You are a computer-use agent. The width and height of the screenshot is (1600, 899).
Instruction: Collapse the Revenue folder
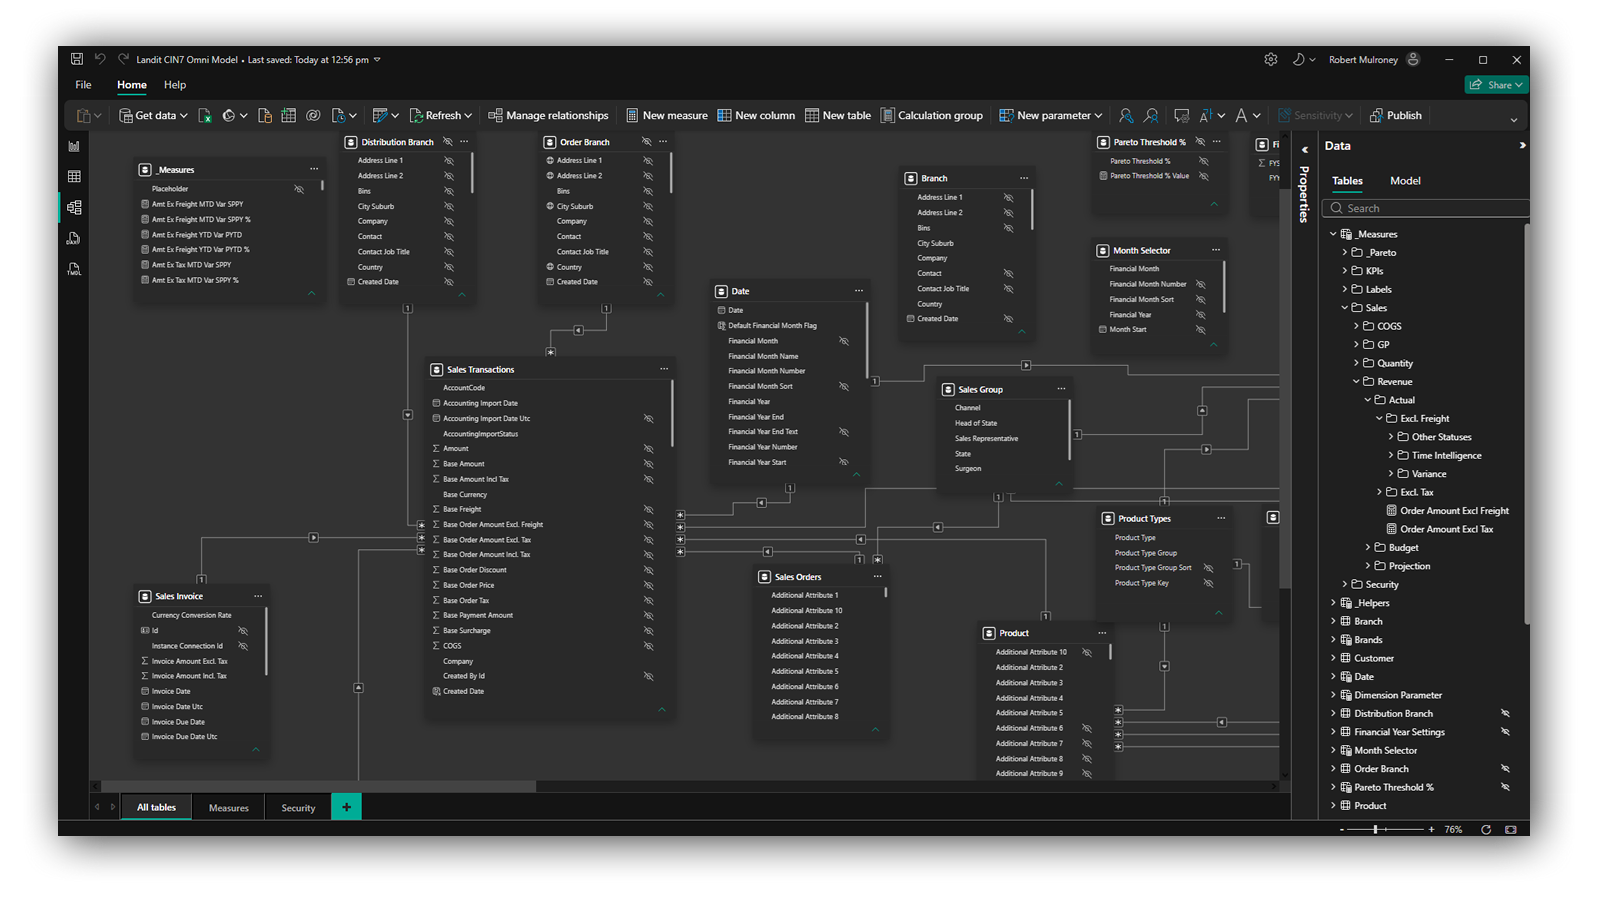(x=1357, y=382)
